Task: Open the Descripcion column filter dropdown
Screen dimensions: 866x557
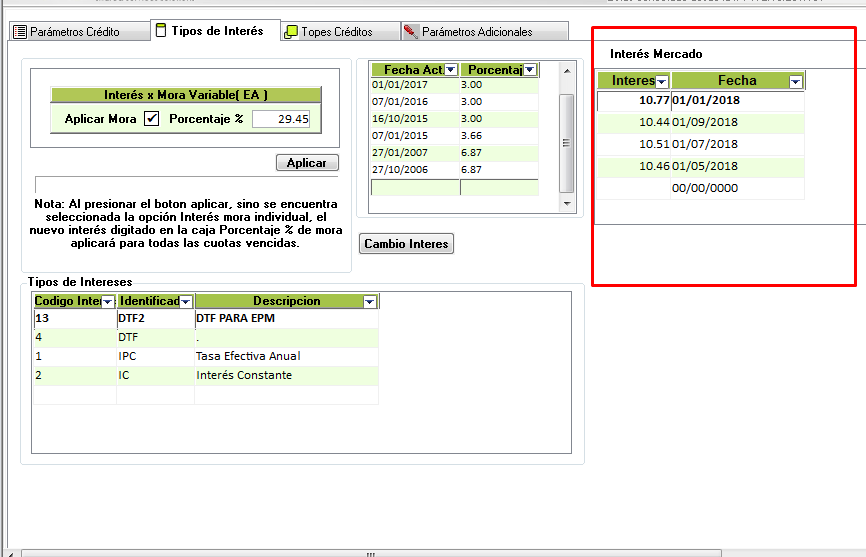Action: (x=370, y=301)
